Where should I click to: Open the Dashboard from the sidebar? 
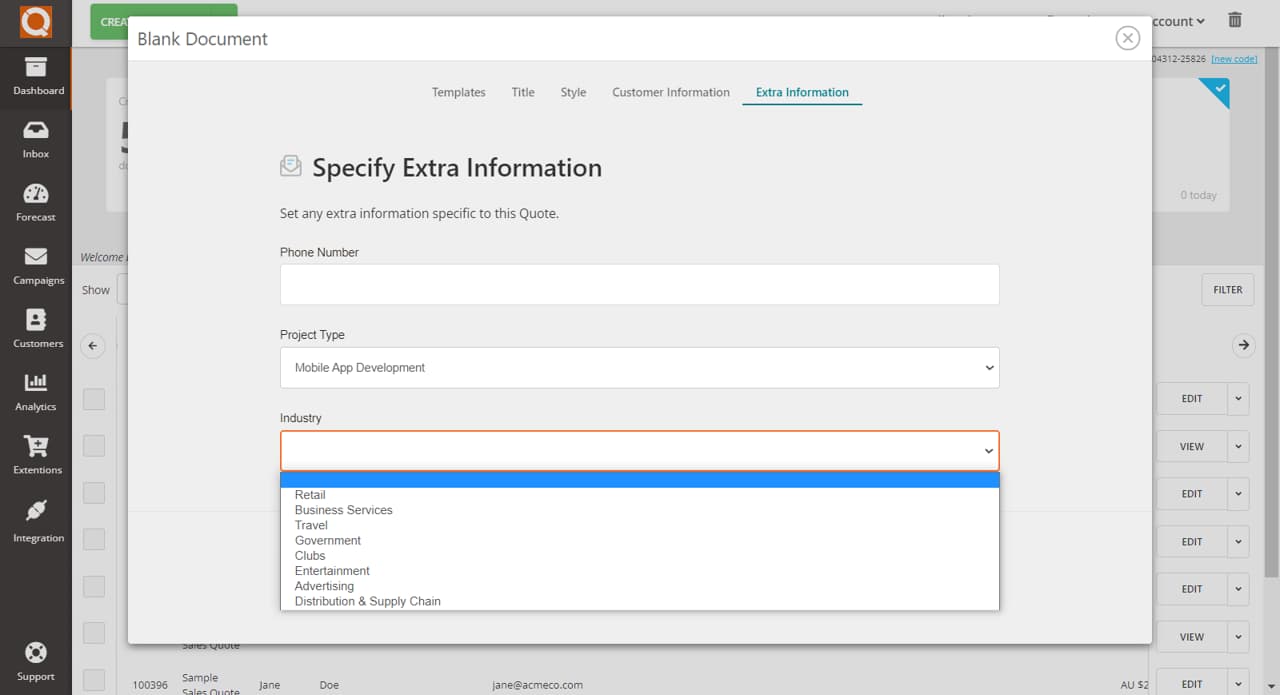click(x=36, y=76)
